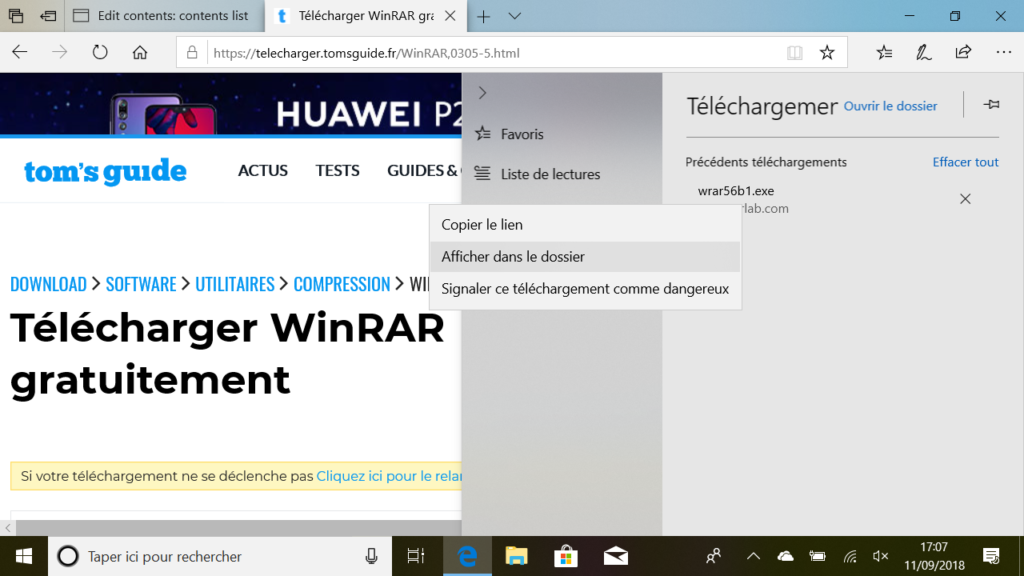The width and height of the screenshot is (1024, 576).
Task: Open the Mail app from the taskbar
Action: [x=615, y=556]
